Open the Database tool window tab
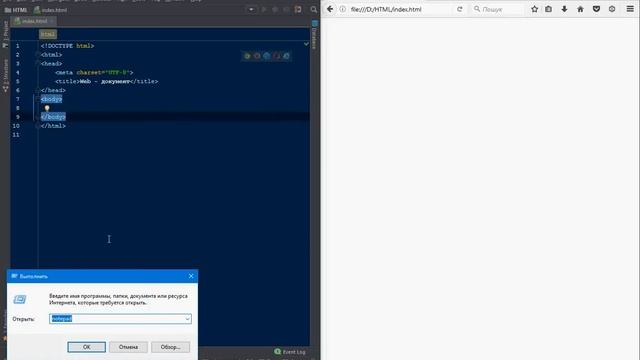 click(314, 35)
